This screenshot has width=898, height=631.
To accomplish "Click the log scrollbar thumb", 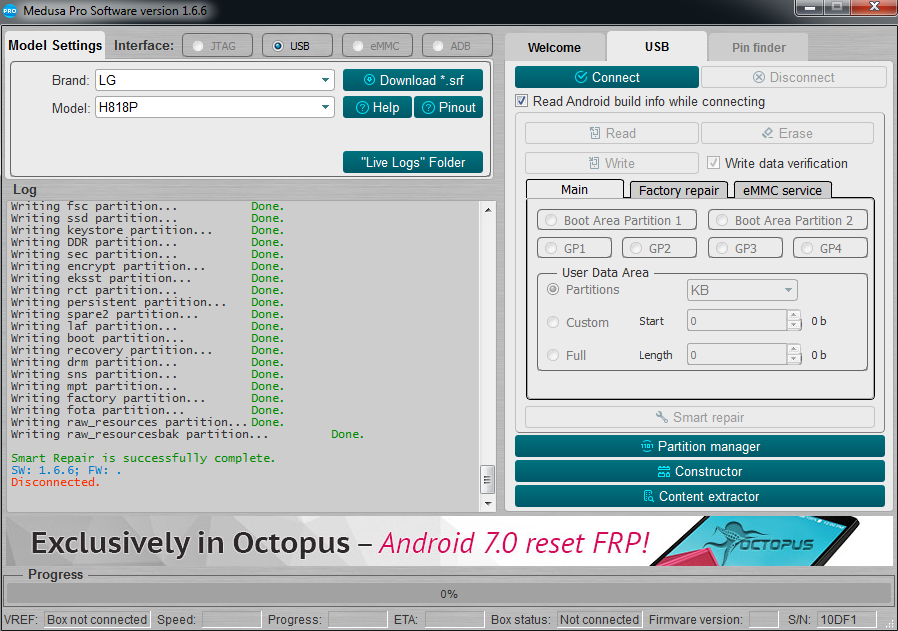I will click(x=488, y=479).
